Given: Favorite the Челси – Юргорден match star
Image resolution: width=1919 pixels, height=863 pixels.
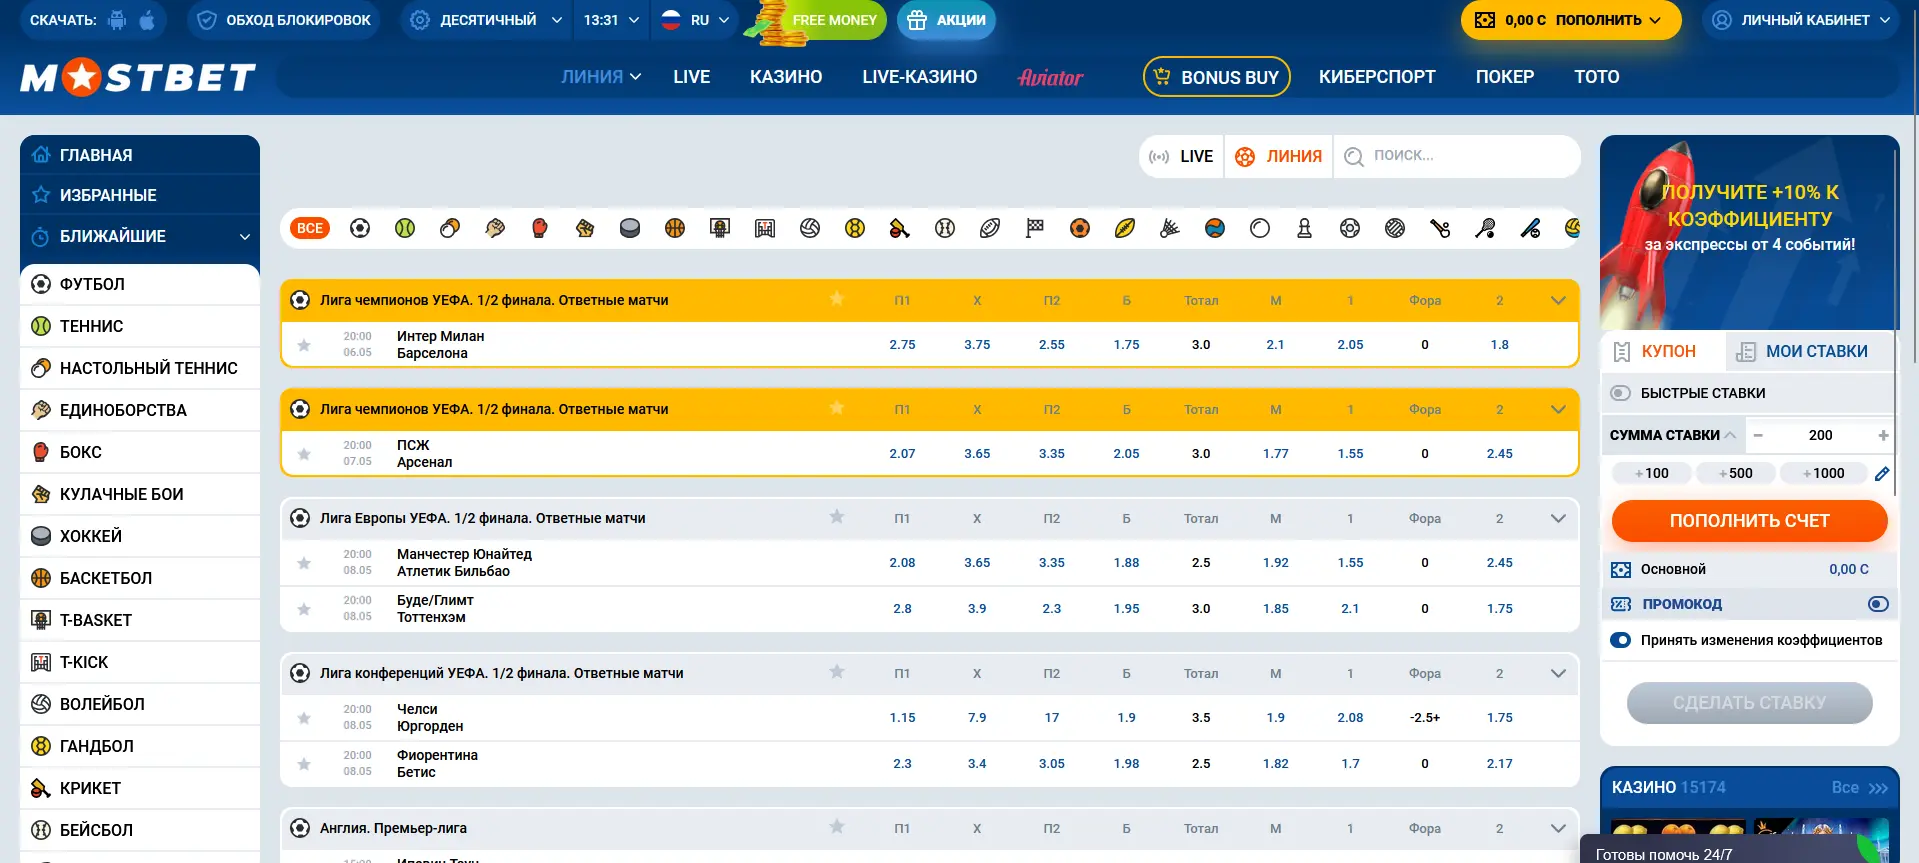Looking at the screenshot, I should pos(304,718).
